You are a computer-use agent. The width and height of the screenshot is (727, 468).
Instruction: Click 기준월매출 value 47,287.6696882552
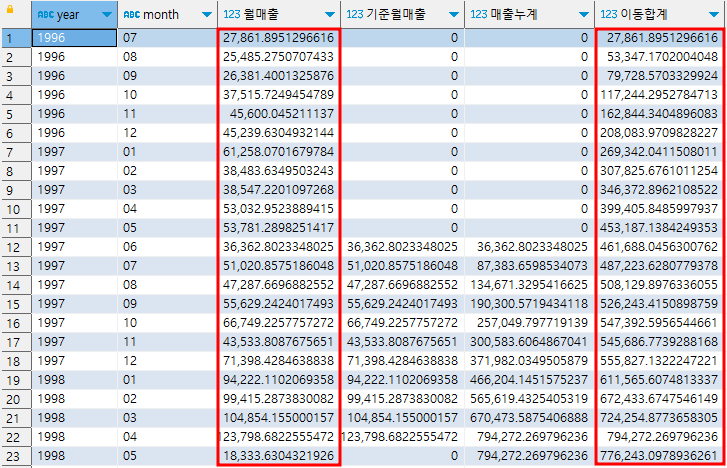click(402, 285)
